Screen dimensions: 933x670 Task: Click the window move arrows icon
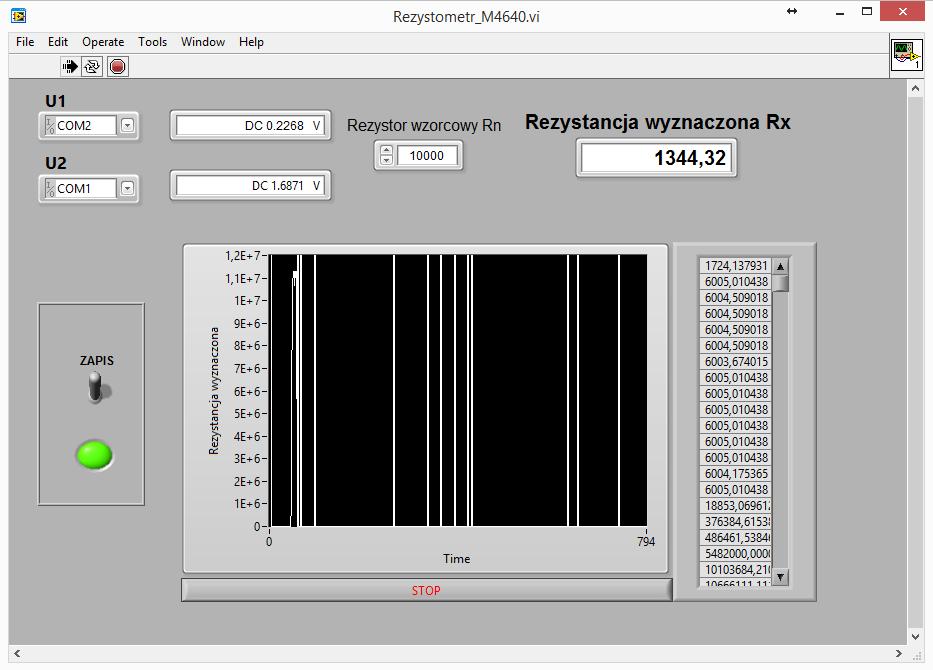tap(792, 11)
